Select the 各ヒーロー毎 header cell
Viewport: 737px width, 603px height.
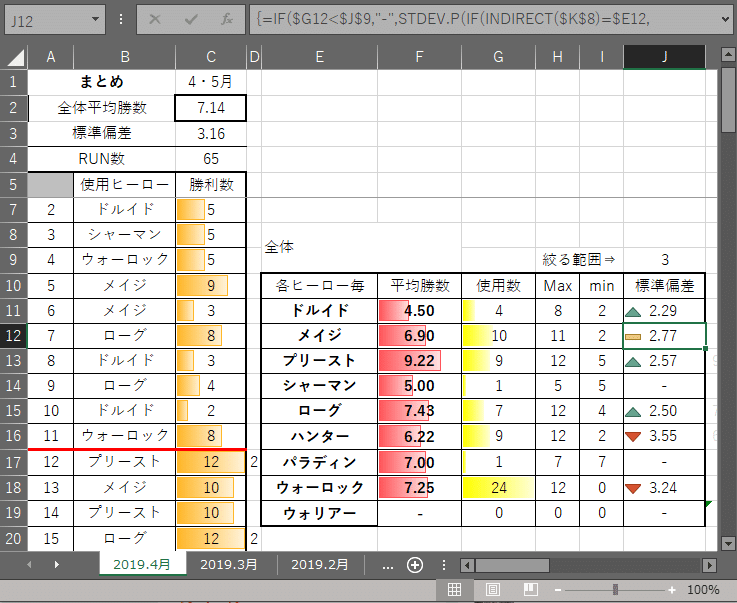(x=320, y=285)
